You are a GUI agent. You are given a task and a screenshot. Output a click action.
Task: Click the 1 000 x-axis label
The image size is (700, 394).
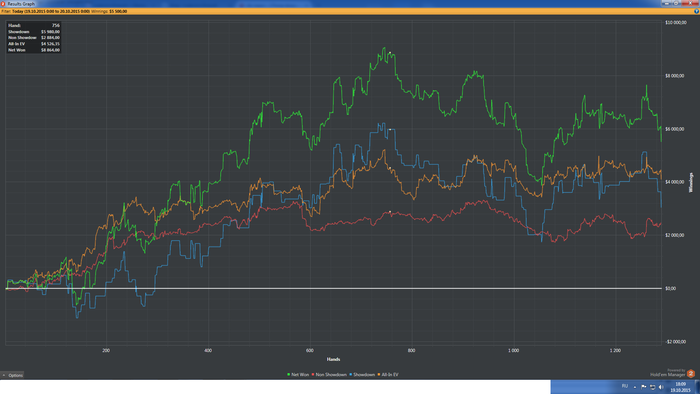513,351
